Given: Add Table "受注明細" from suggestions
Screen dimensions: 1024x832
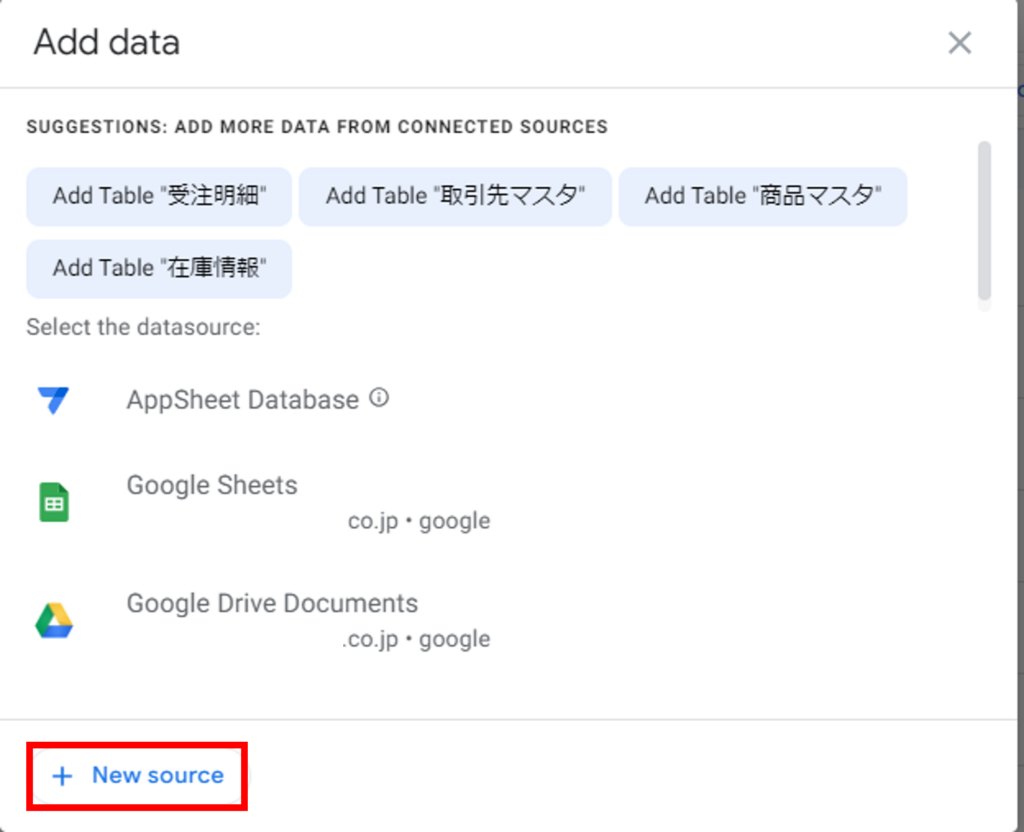Looking at the screenshot, I should pyautogui.click(x=158, y=196).
